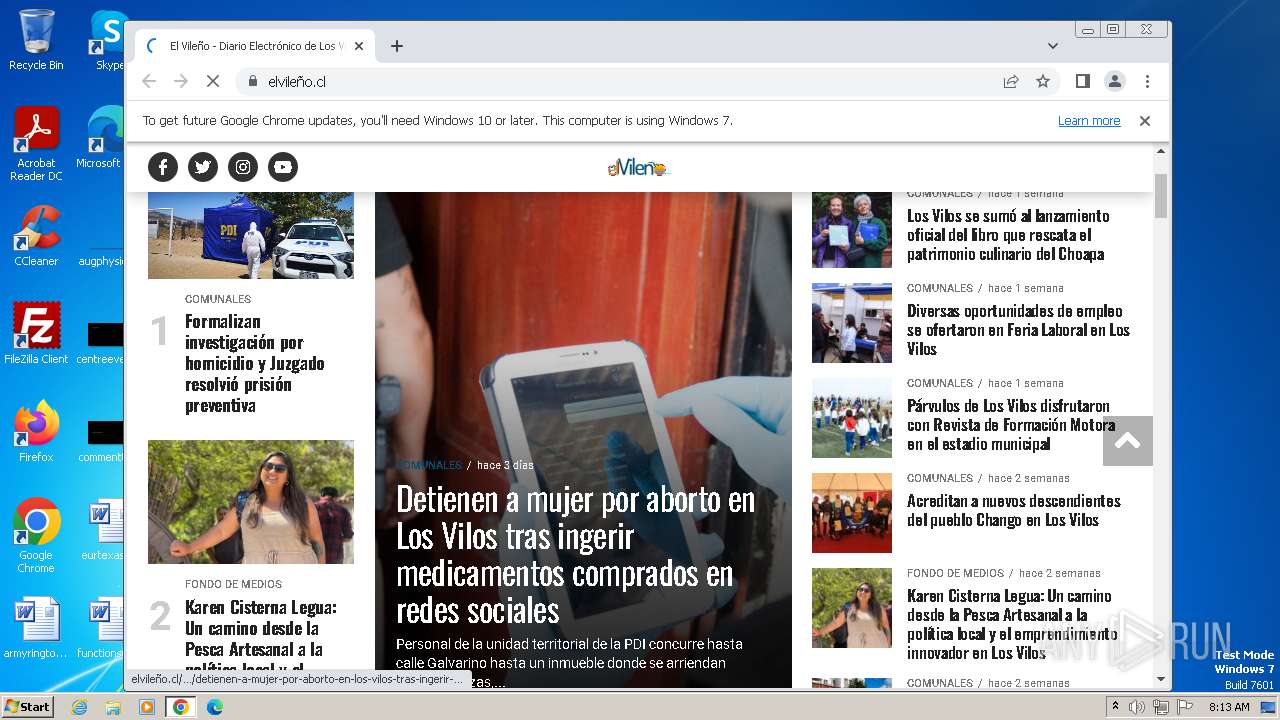The height and width of the screenshot is (720, 1280).
Task: Dismiss the Chrome update notification bar
Action: tap(1145, 121)
